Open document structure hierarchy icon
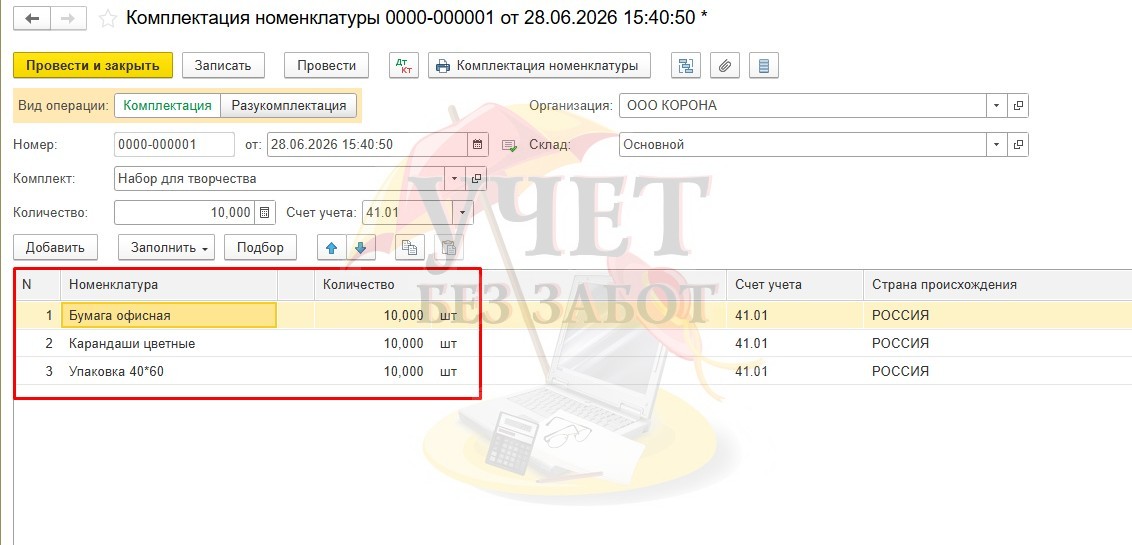The width and height of the screenshot is (1132, 545). (686, 66)
